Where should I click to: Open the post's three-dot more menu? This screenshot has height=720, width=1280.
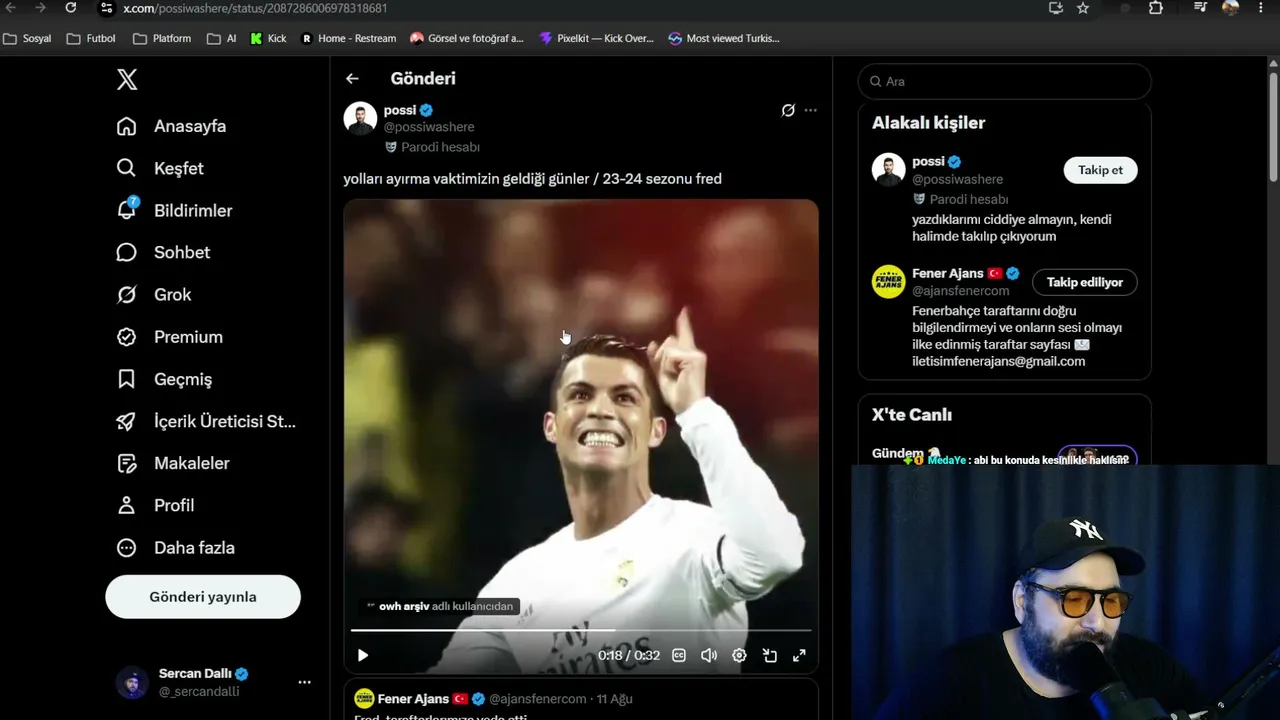[811, 110]
